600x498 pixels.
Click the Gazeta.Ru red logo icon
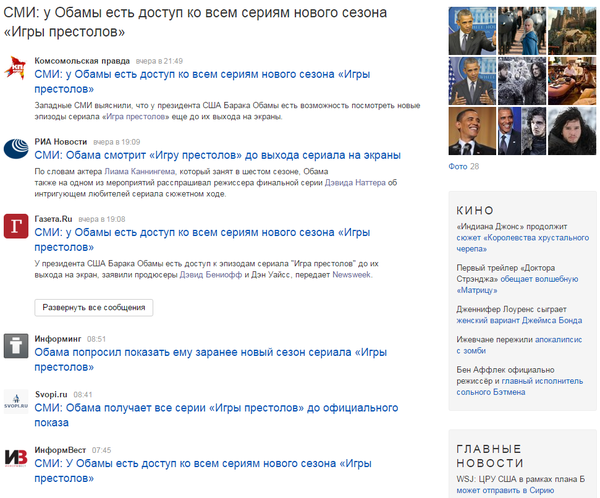click(16, 225)
